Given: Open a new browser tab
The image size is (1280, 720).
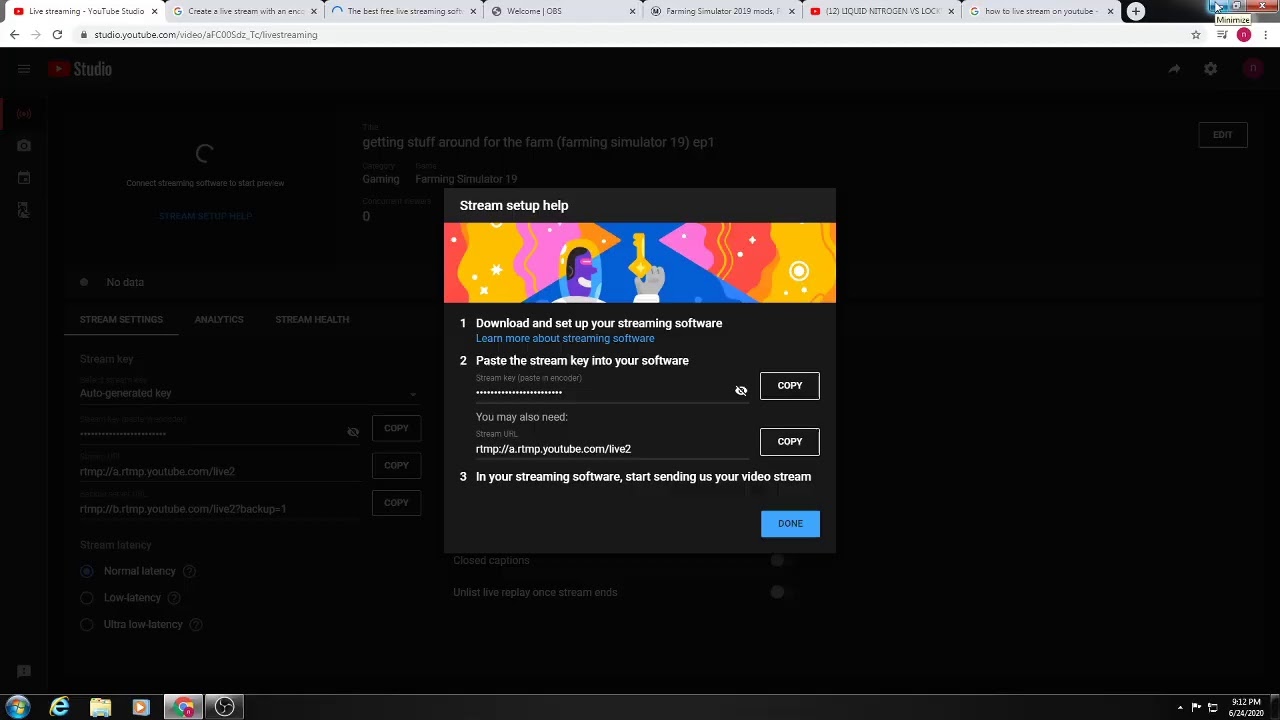Looking at the screenshot, I should point(1136,12).
